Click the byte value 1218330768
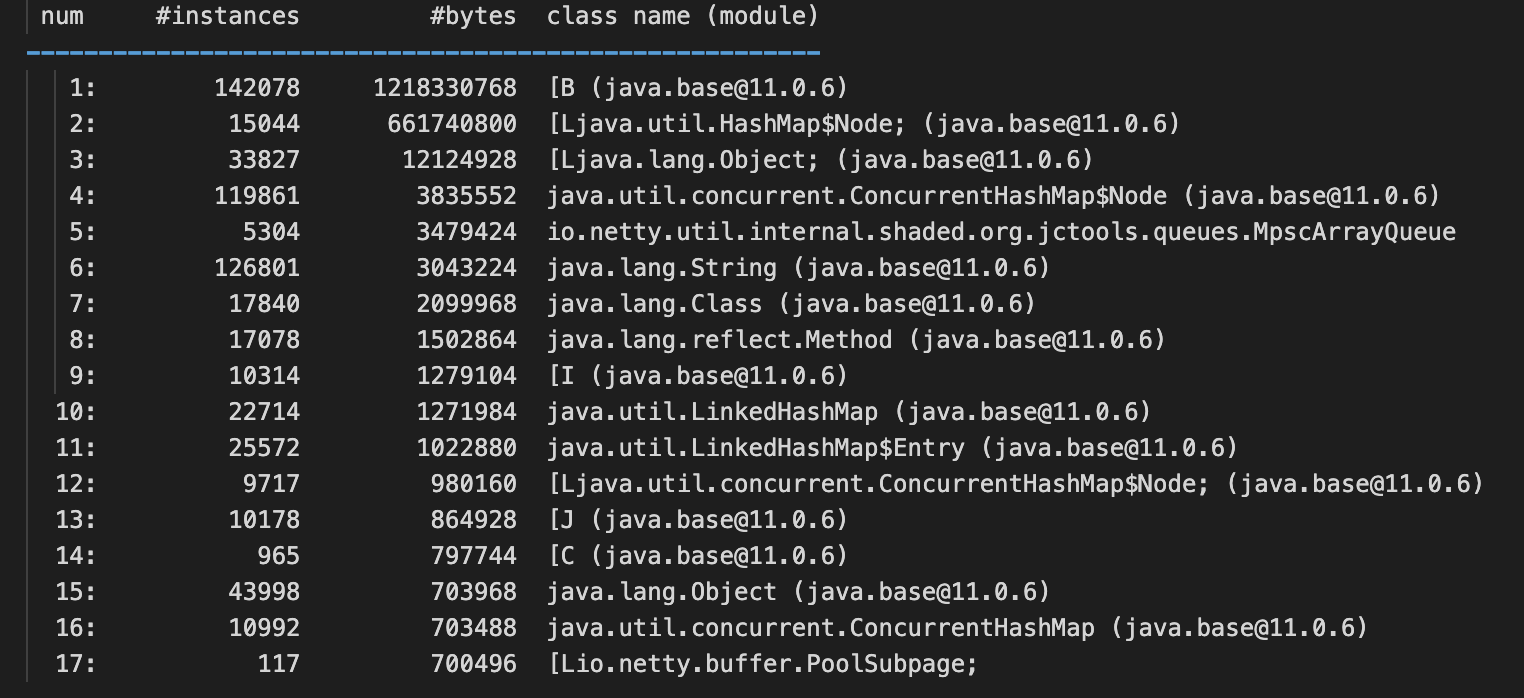Image resolution: width=1524 pixels, height=698 pixels. pyautogui.click(x=445, y=88)
